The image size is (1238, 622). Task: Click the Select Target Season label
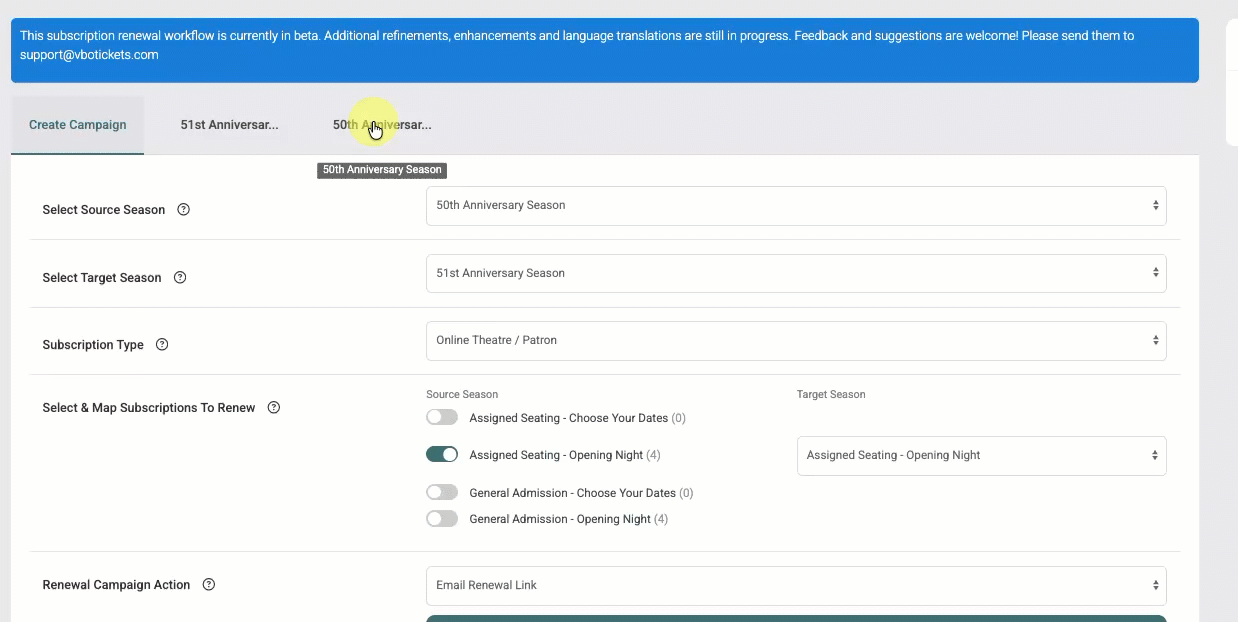[102, 278]
